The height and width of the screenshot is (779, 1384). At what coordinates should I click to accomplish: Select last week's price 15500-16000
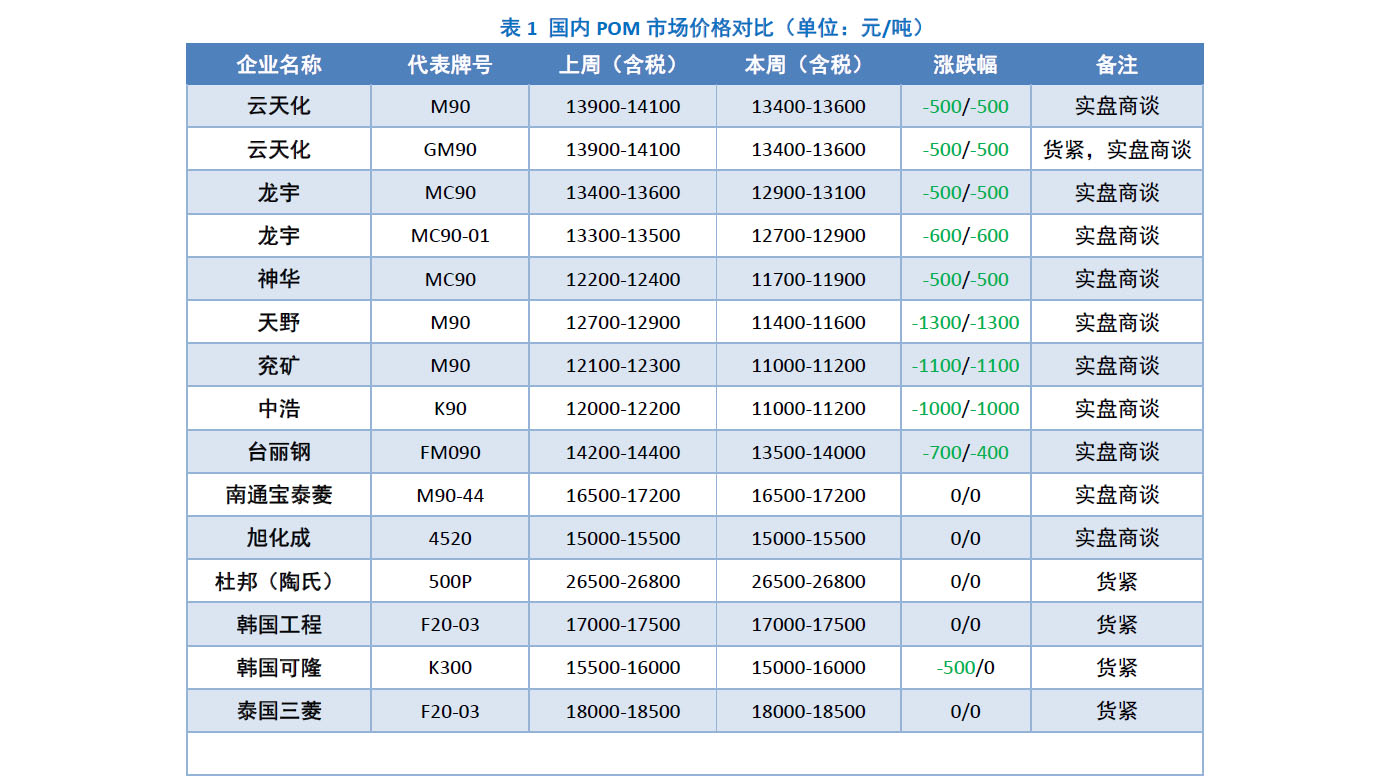(623, 668)
